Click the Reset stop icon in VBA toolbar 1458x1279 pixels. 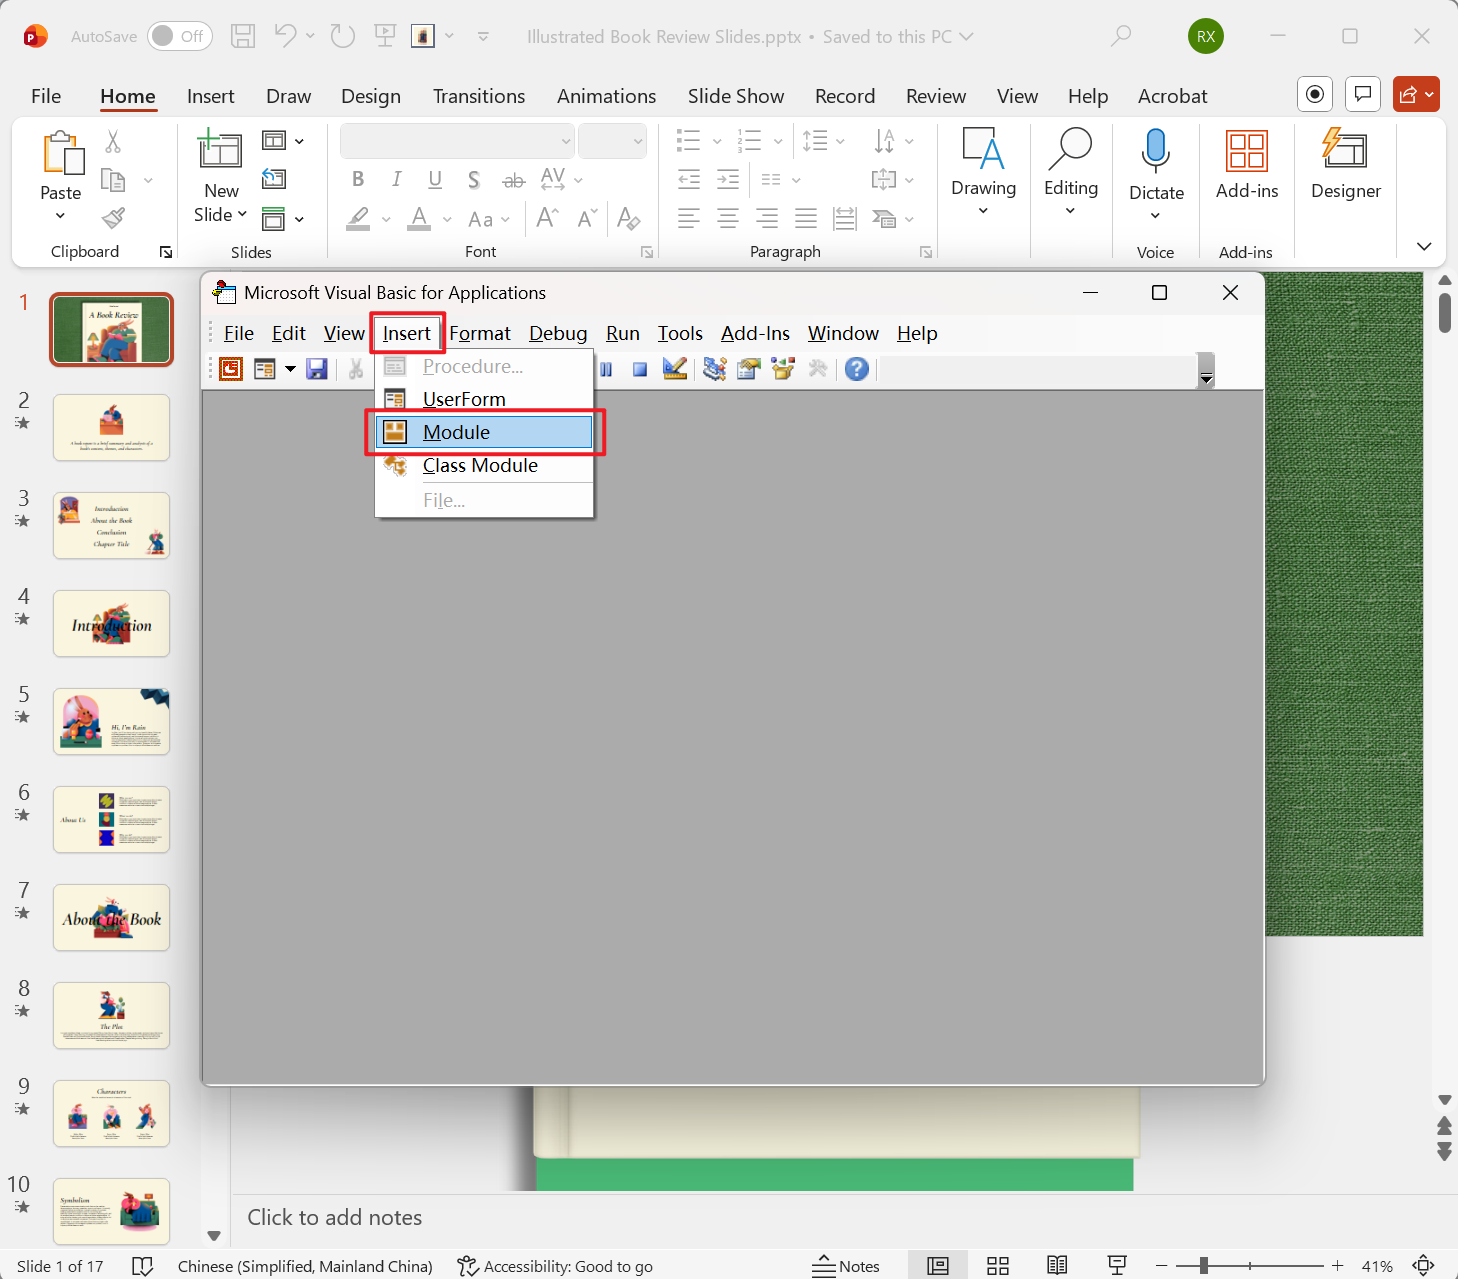coord(640,369)
